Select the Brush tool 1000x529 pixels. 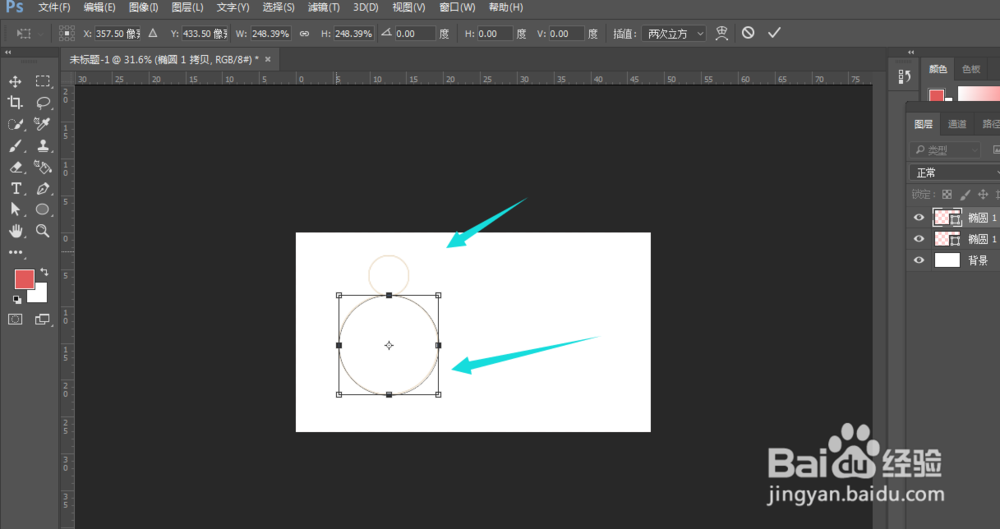pos(15,146)
